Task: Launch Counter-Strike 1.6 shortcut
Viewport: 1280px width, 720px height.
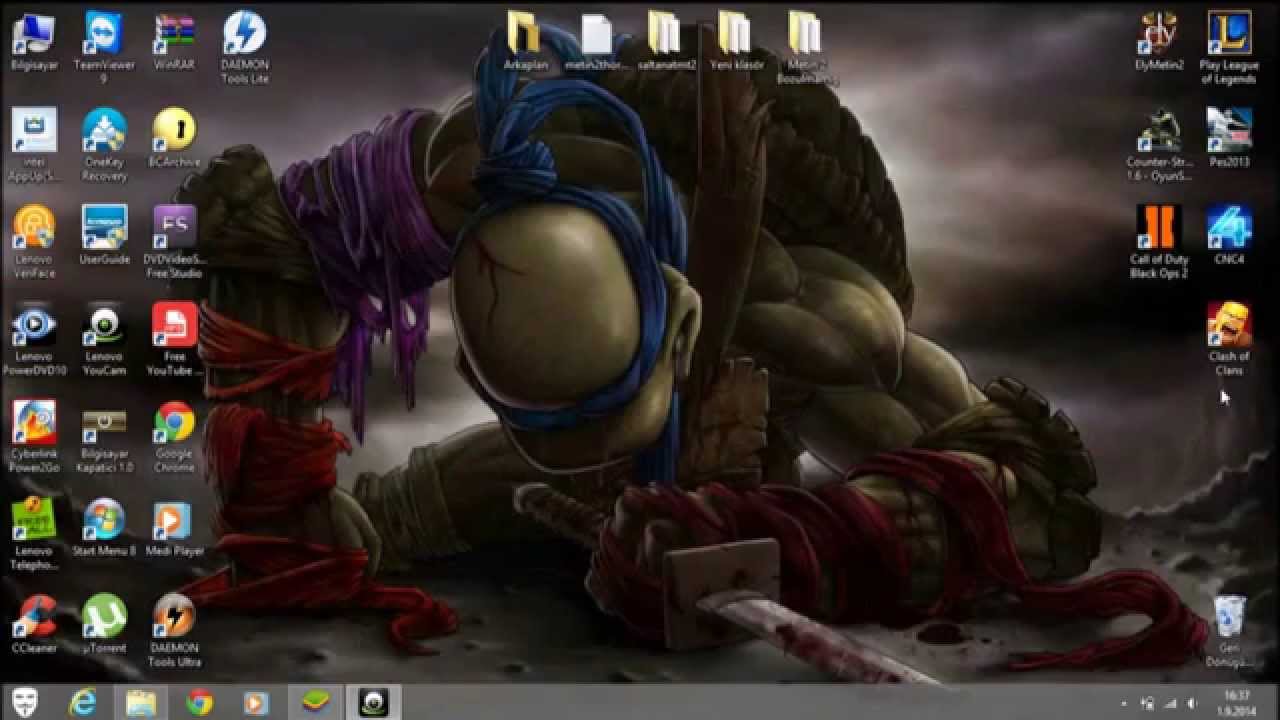Action: click(x=1159, y=145)
